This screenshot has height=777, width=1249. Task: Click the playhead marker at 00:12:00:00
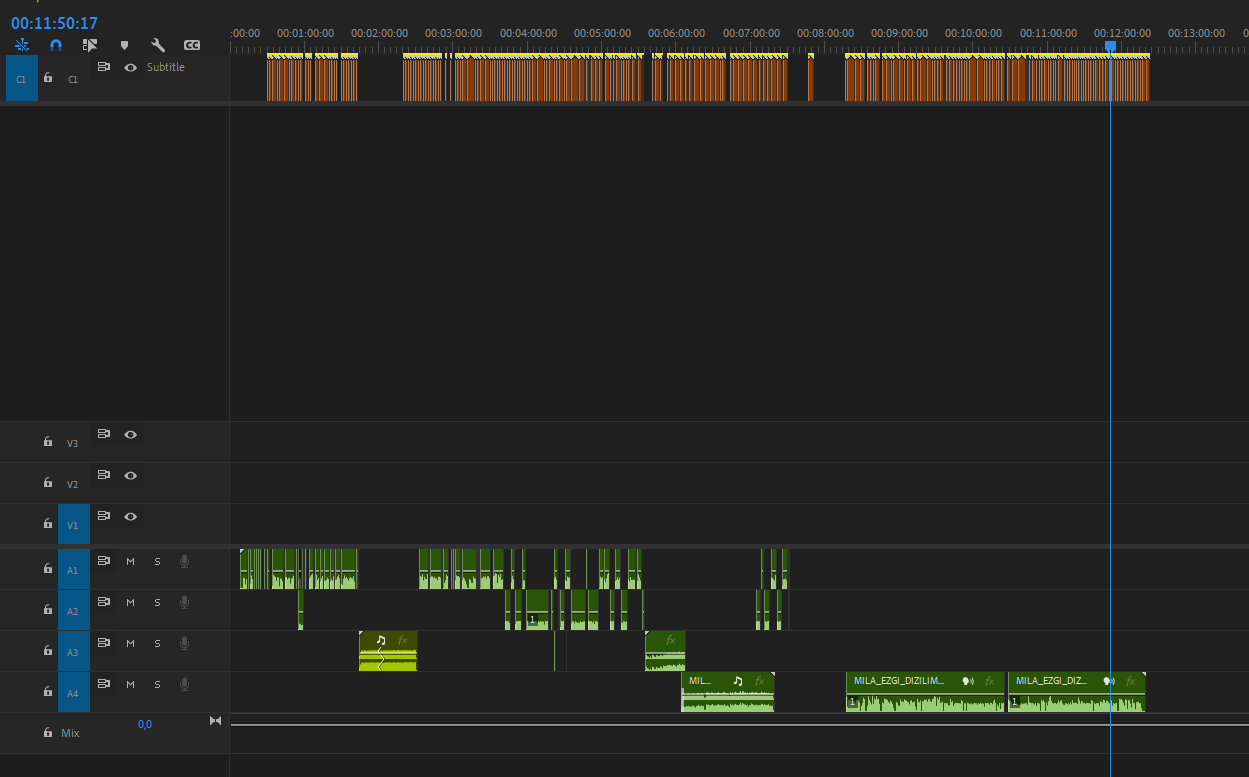pos(1110,46)
